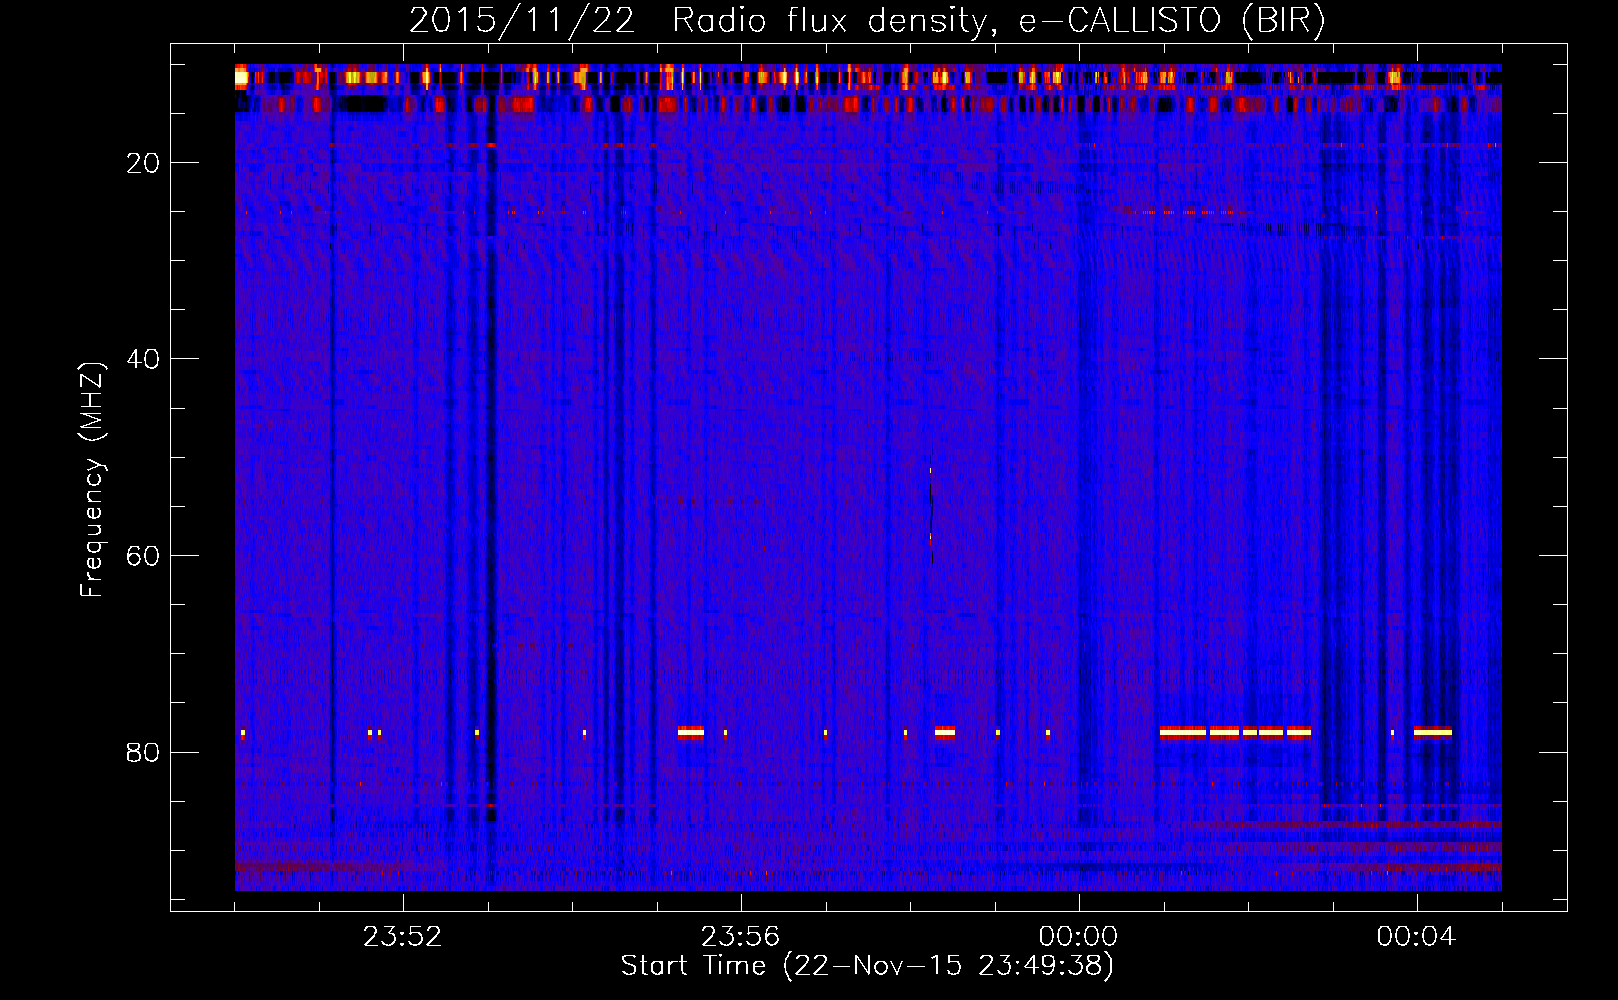Viewport: 1618px width, 1000px height.
Task: Click the longest bright burst near 80 MHz after 00:00
Action: tap(1183, 733)
